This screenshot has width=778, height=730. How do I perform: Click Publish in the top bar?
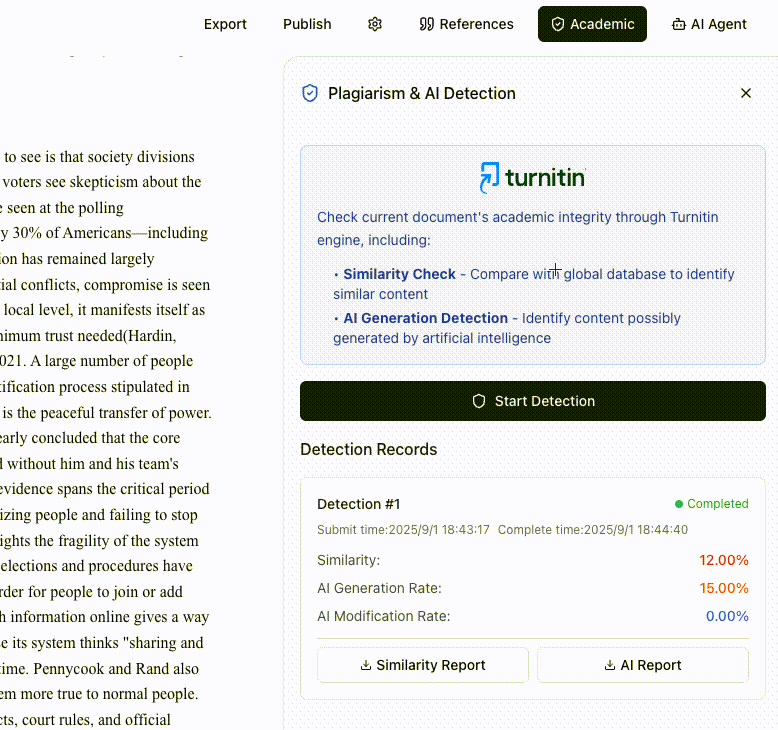[307, 24]
